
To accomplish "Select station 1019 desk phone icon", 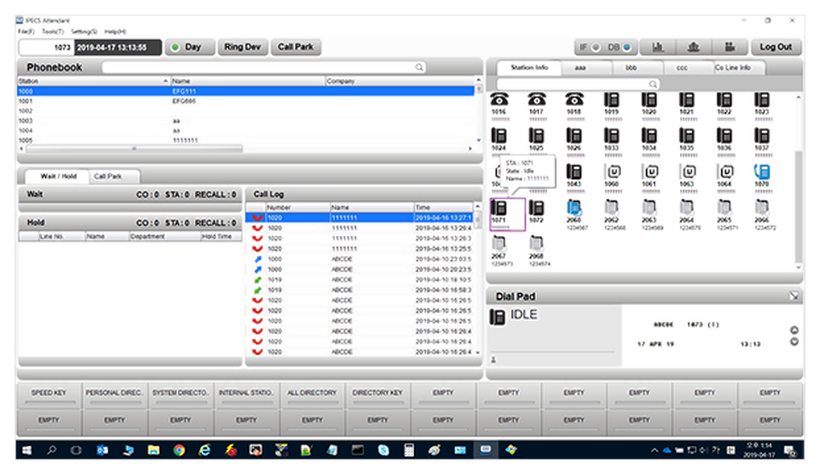I will [x=611, y=99].
